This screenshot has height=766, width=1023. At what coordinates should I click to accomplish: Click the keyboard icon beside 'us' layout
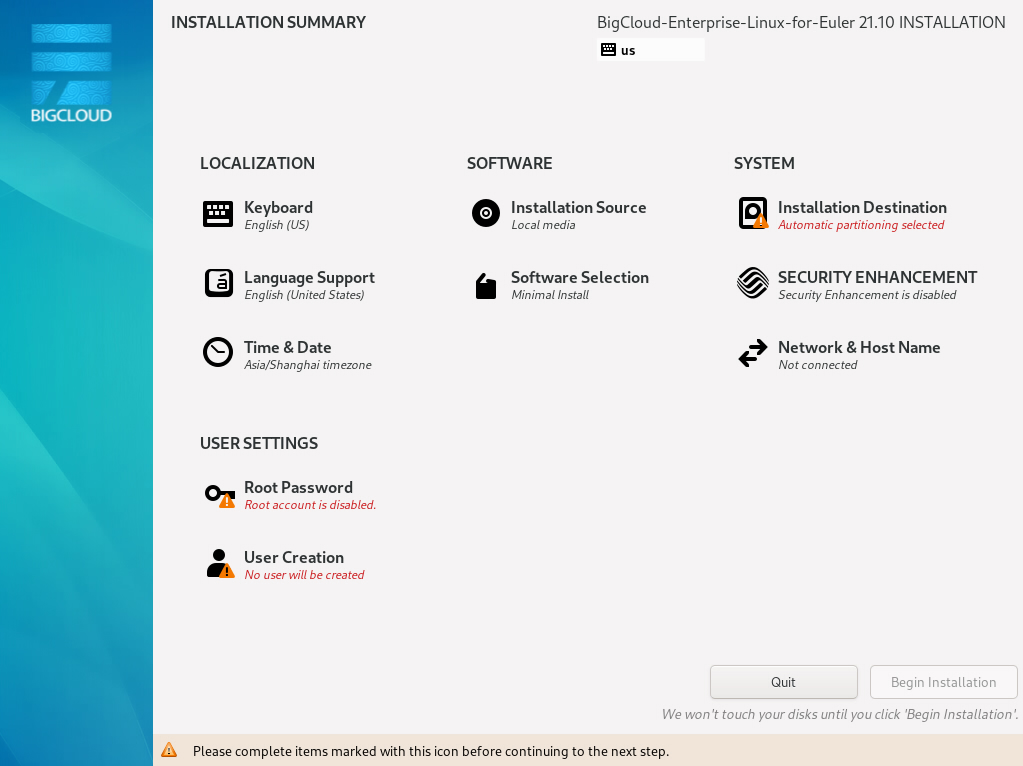[x=608, y=50]
